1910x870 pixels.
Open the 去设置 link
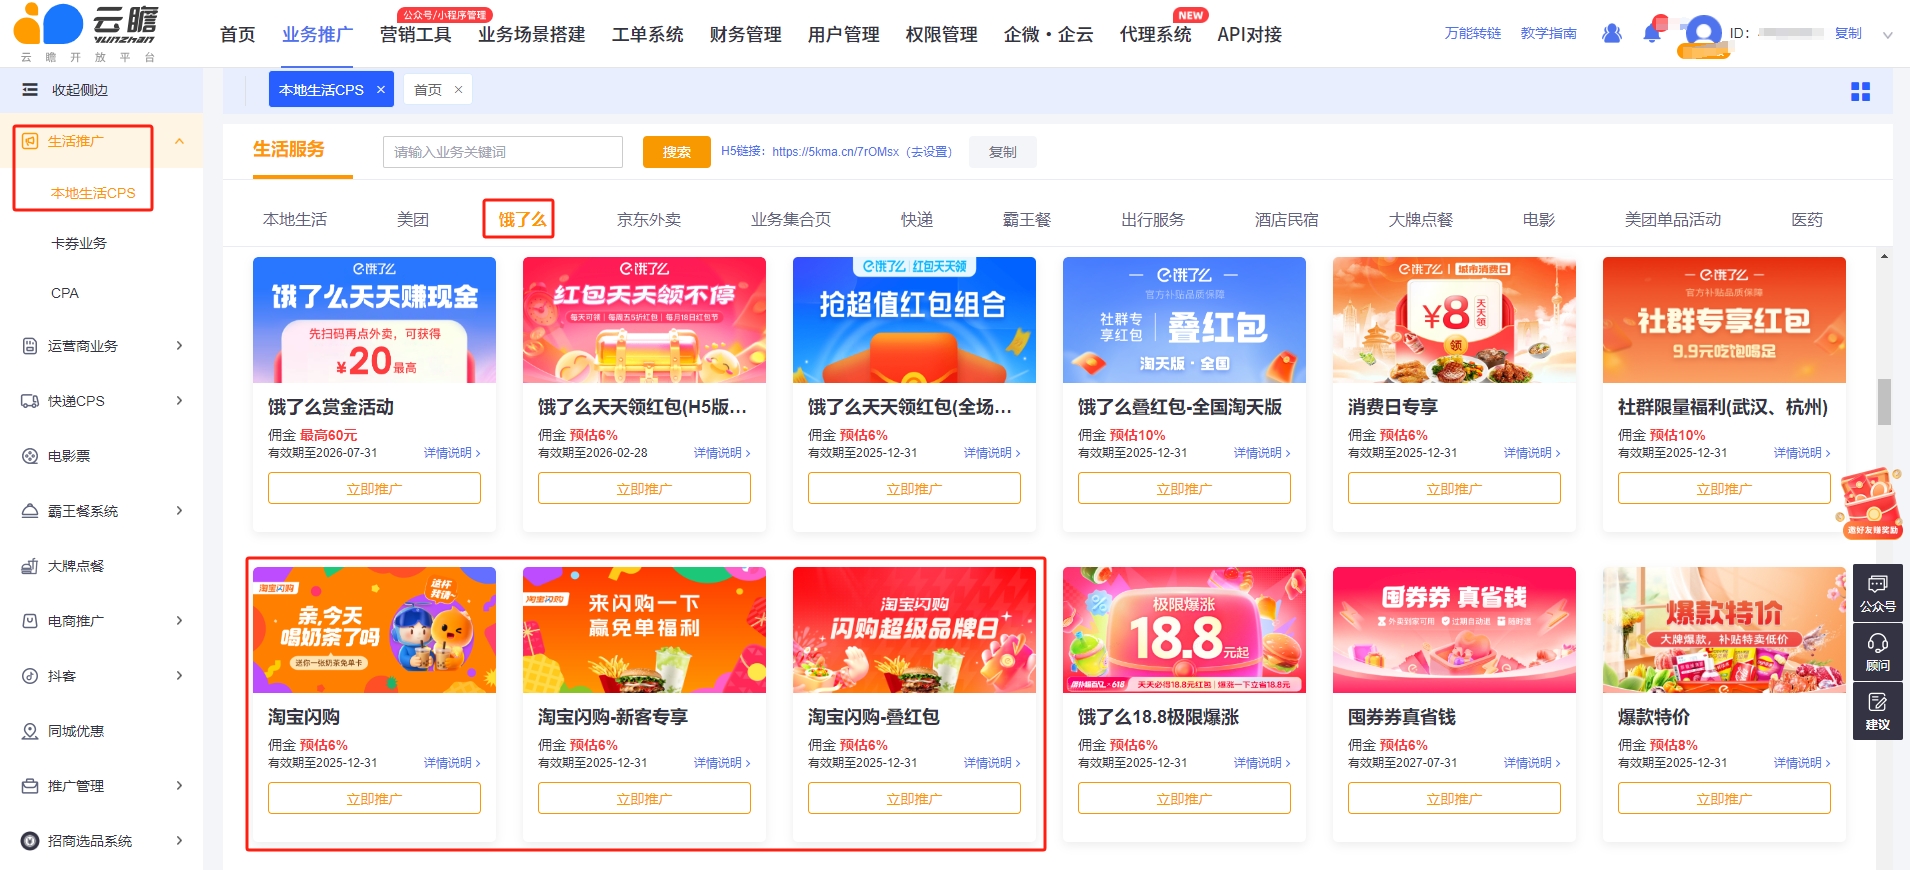point(928,152)
